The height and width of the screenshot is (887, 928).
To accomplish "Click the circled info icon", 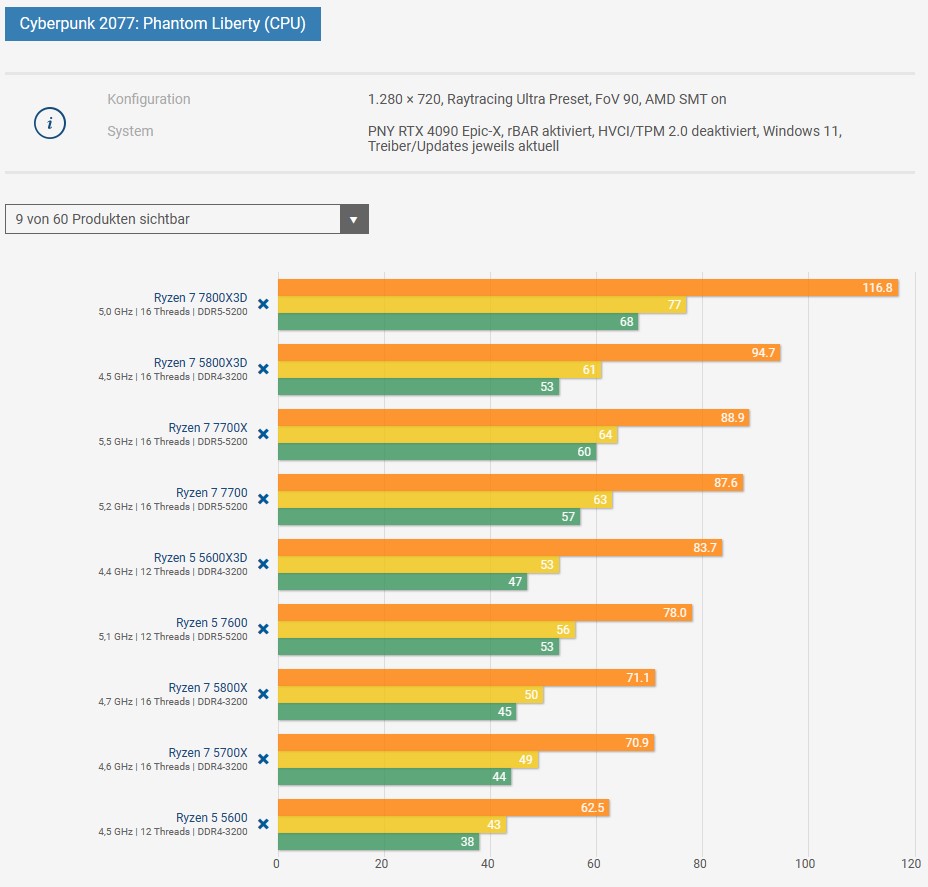I will [x=50, y=123].
